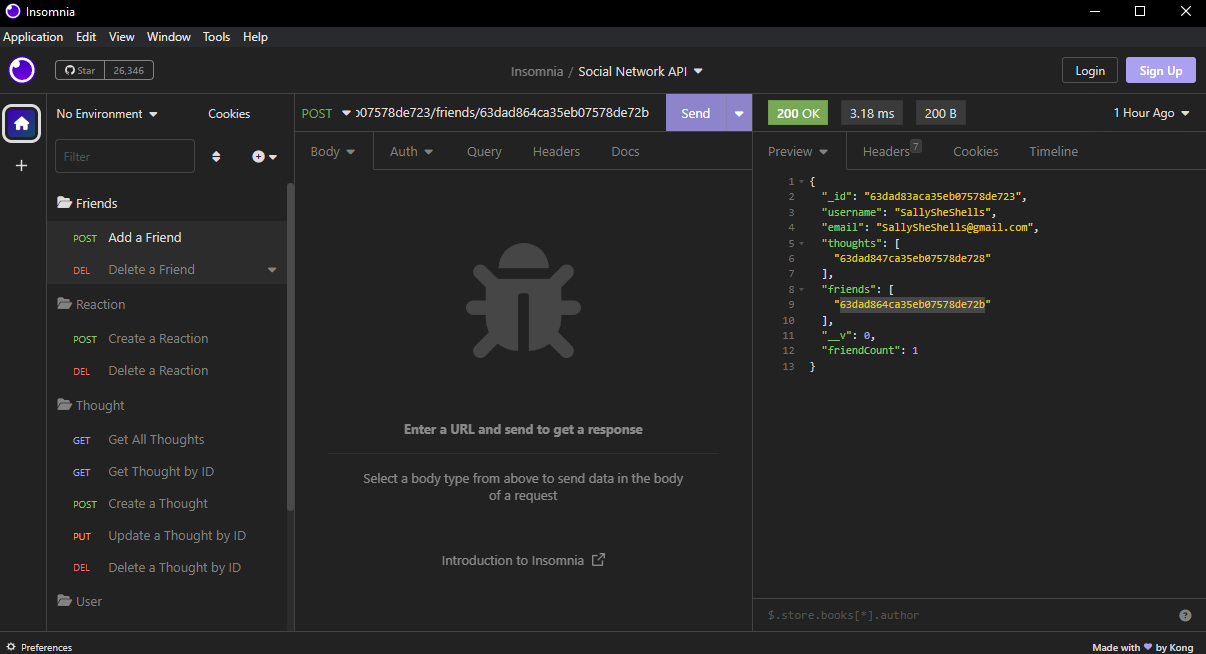
Task: Open the Body type dropdown
Action: click(x=333, y=152)
